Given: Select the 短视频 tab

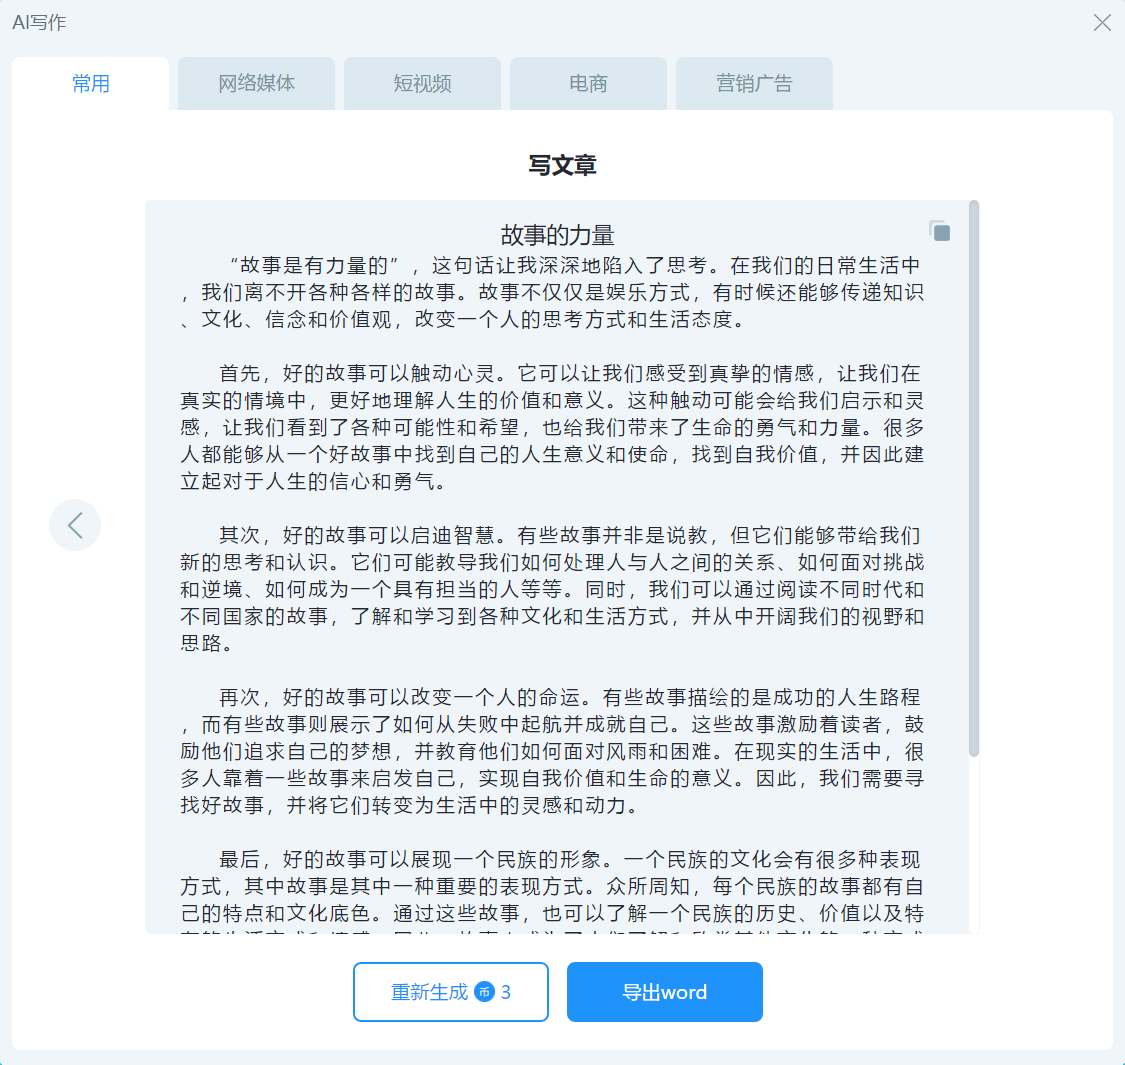Looking at the screenshot, I should pos(422,84).
